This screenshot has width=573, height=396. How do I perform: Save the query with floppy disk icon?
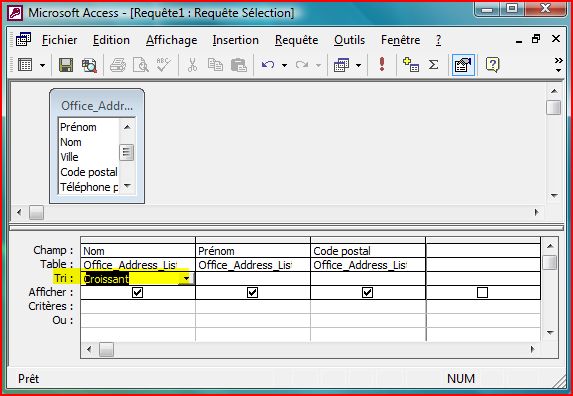coord(66,65)
